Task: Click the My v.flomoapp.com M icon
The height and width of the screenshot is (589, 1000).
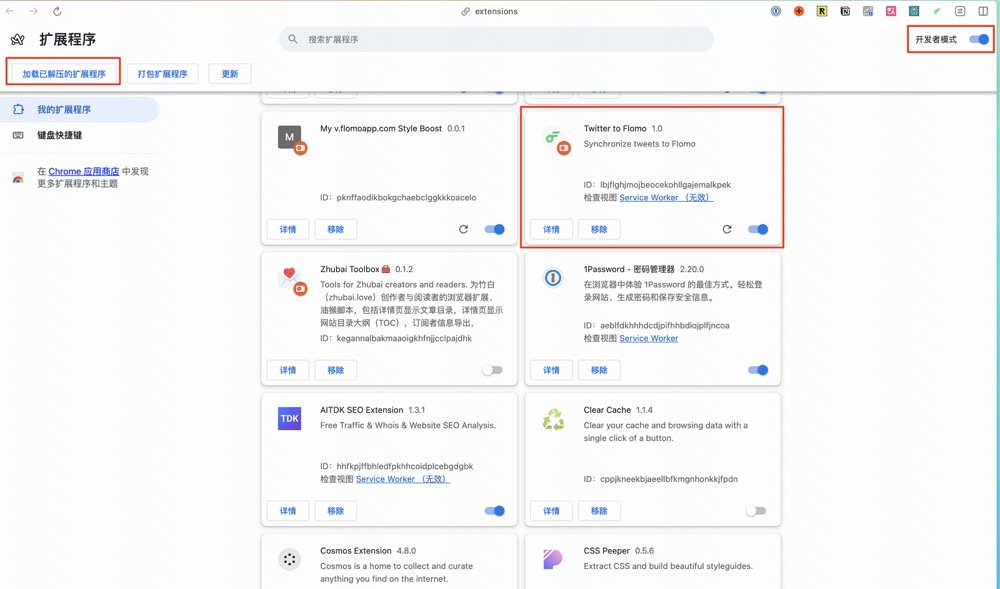Action: coord(291,140)
